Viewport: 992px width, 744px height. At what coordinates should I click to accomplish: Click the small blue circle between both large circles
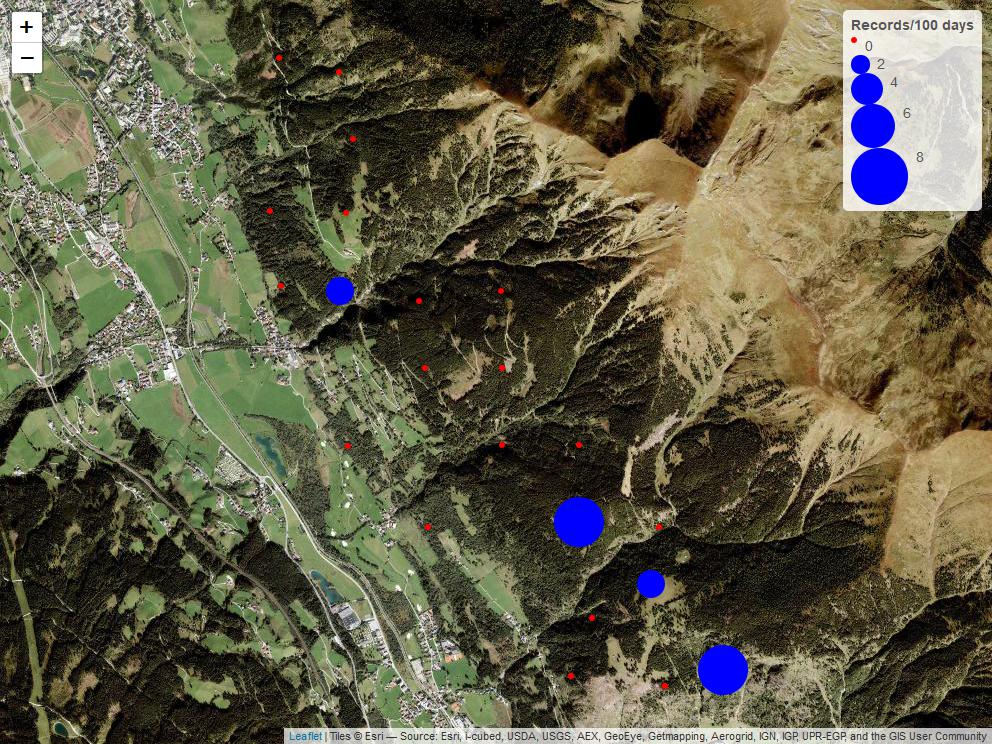(x=651, y=584)
